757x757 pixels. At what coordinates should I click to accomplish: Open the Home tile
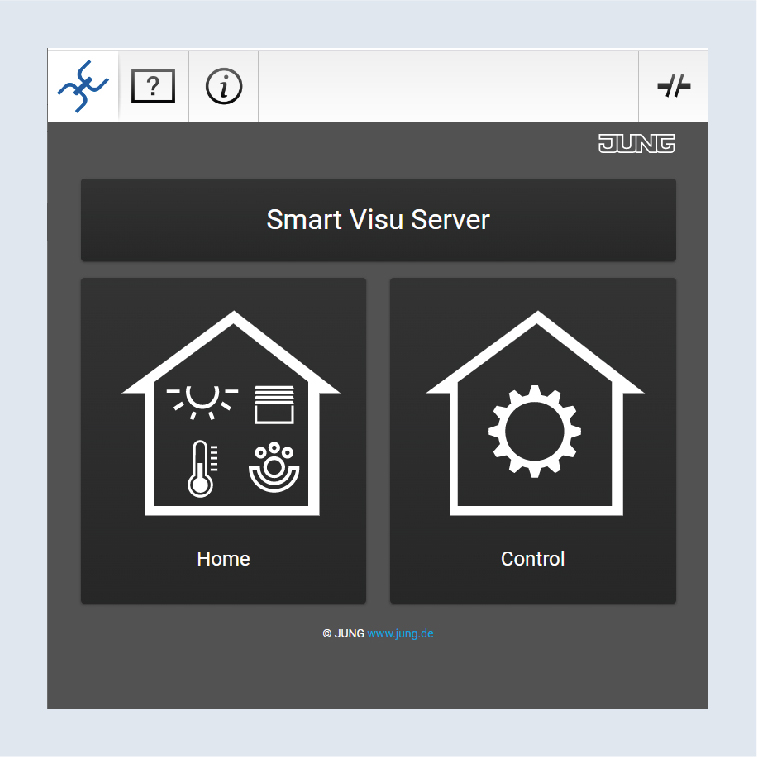coord(224,441)
